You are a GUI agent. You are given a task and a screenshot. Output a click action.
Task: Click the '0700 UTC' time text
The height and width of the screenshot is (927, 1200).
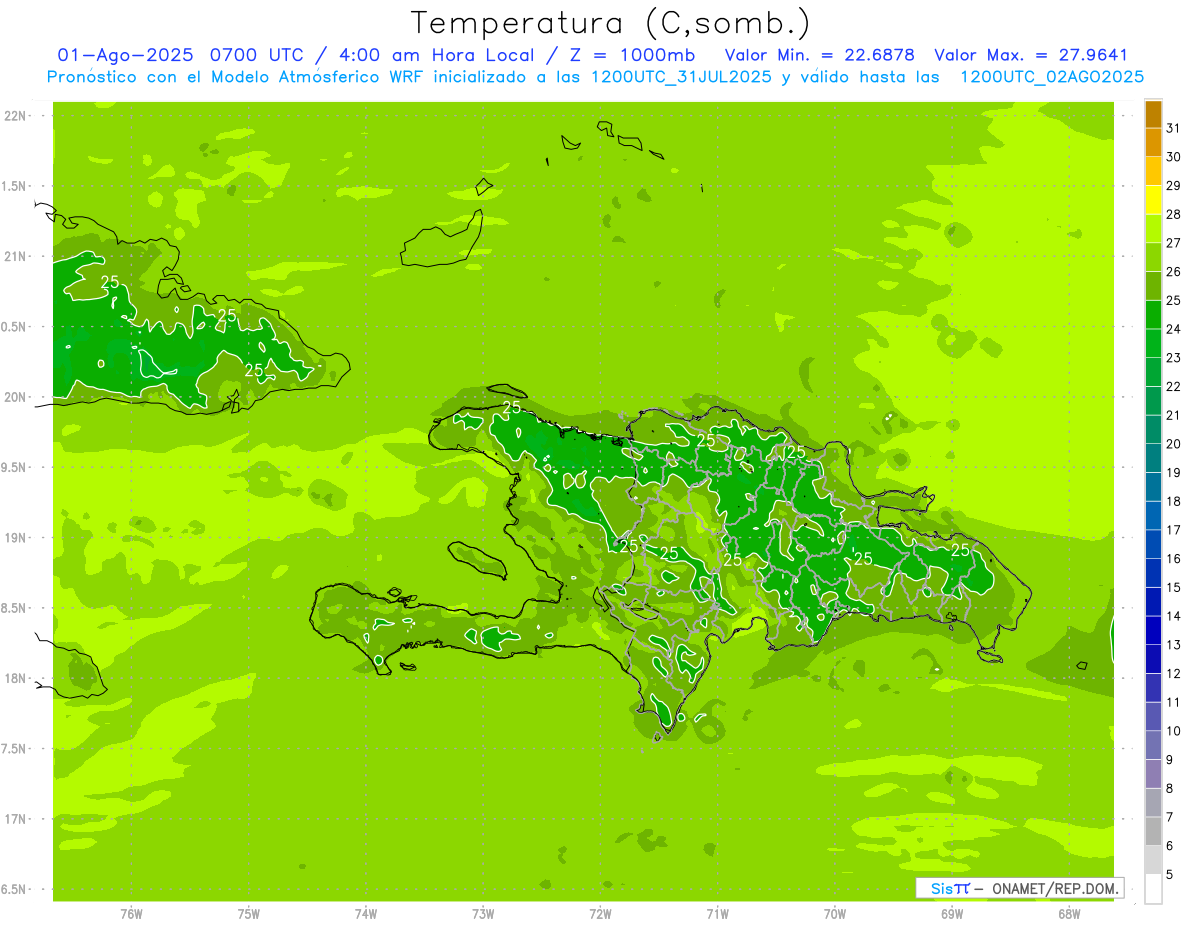[261, 55]
